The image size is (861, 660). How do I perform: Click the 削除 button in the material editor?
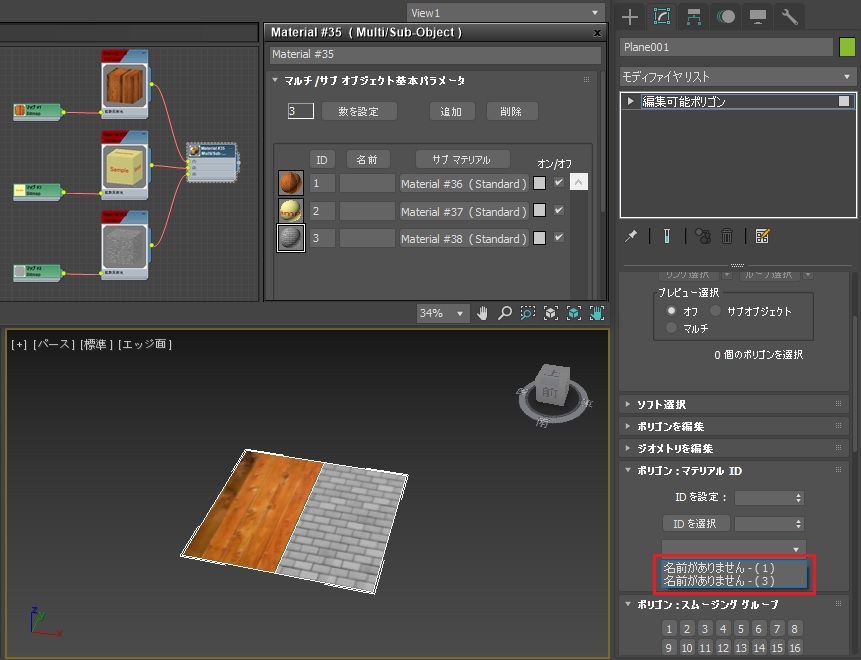point(511,111)
